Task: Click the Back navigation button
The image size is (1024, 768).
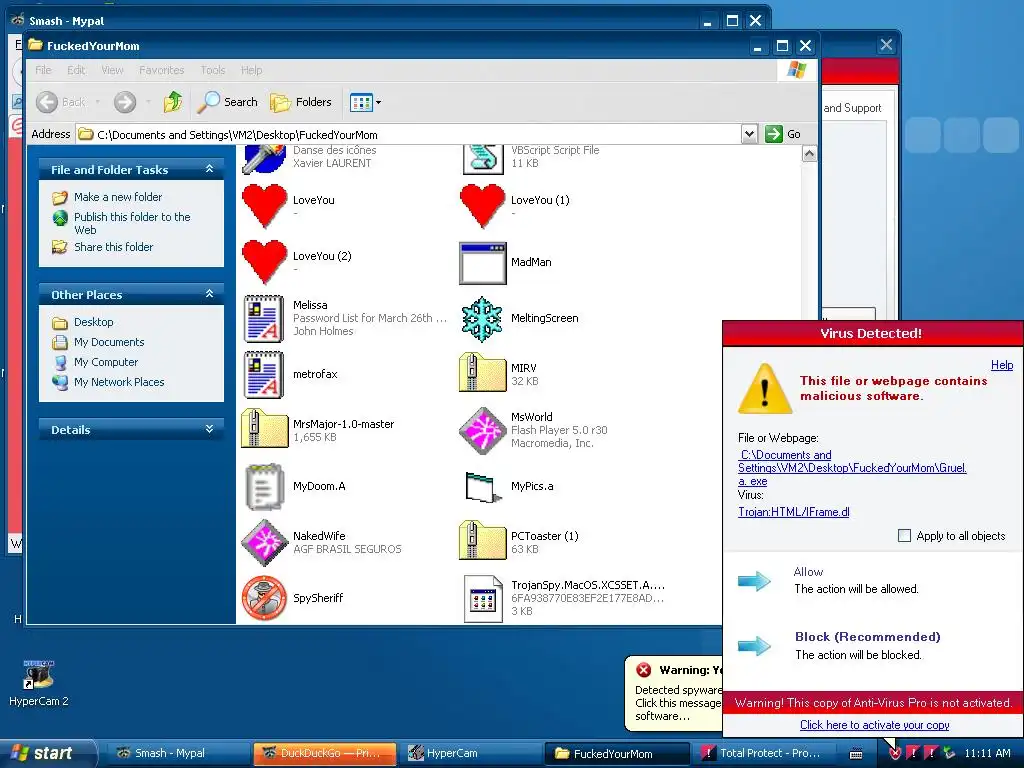Action: coord(60,102)
